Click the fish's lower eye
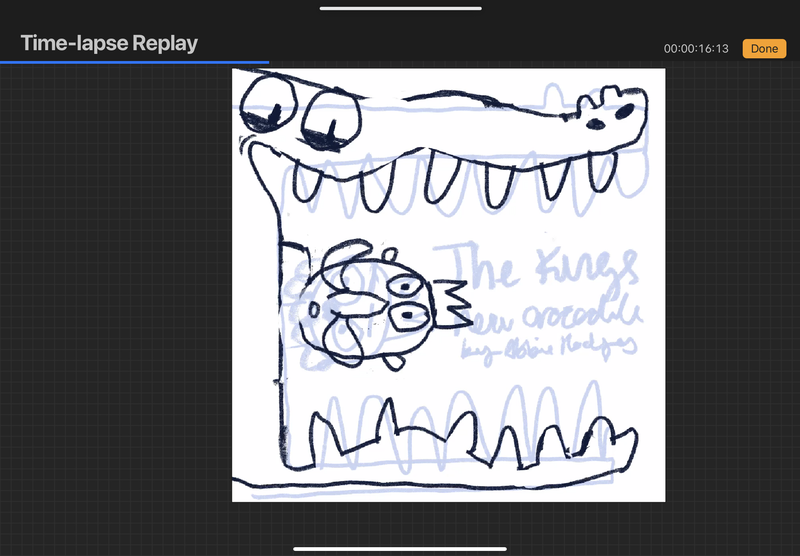This screenshot has height=556, width=800. tap(407, 318)
